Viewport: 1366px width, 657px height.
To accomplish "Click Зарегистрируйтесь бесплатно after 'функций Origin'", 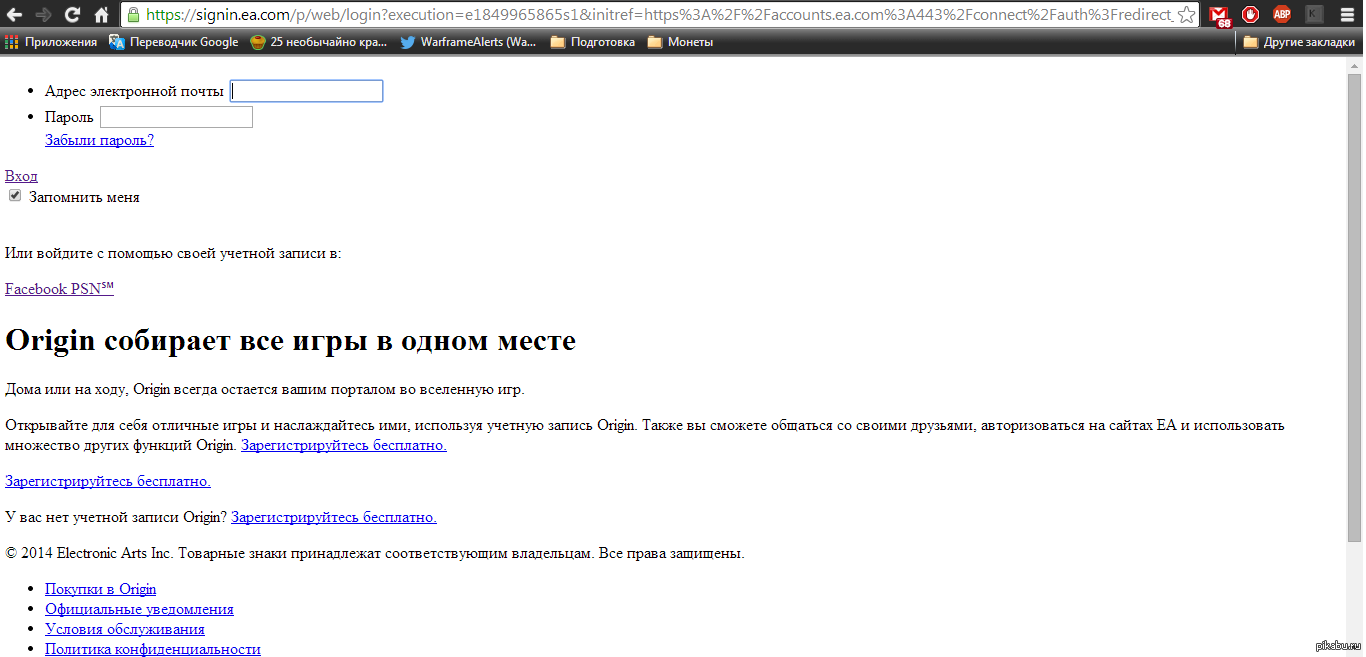I will point(344,445).
